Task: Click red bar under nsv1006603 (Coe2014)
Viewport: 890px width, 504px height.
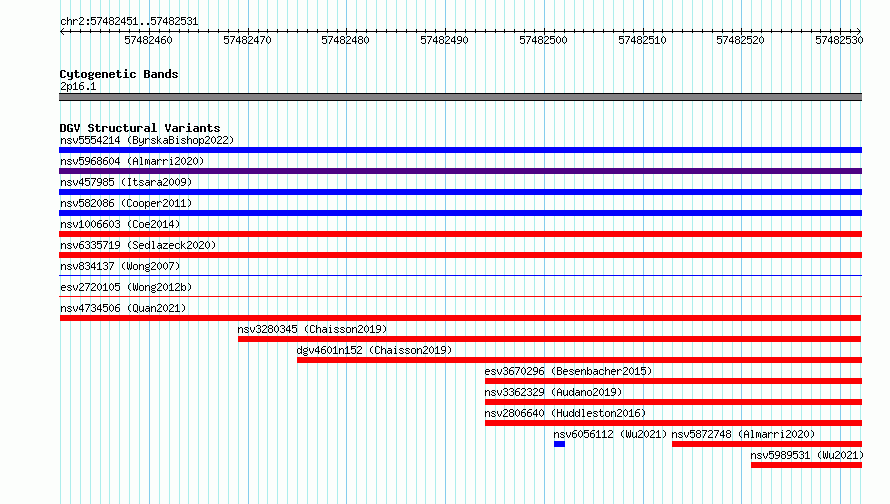Action: (460, 234)
